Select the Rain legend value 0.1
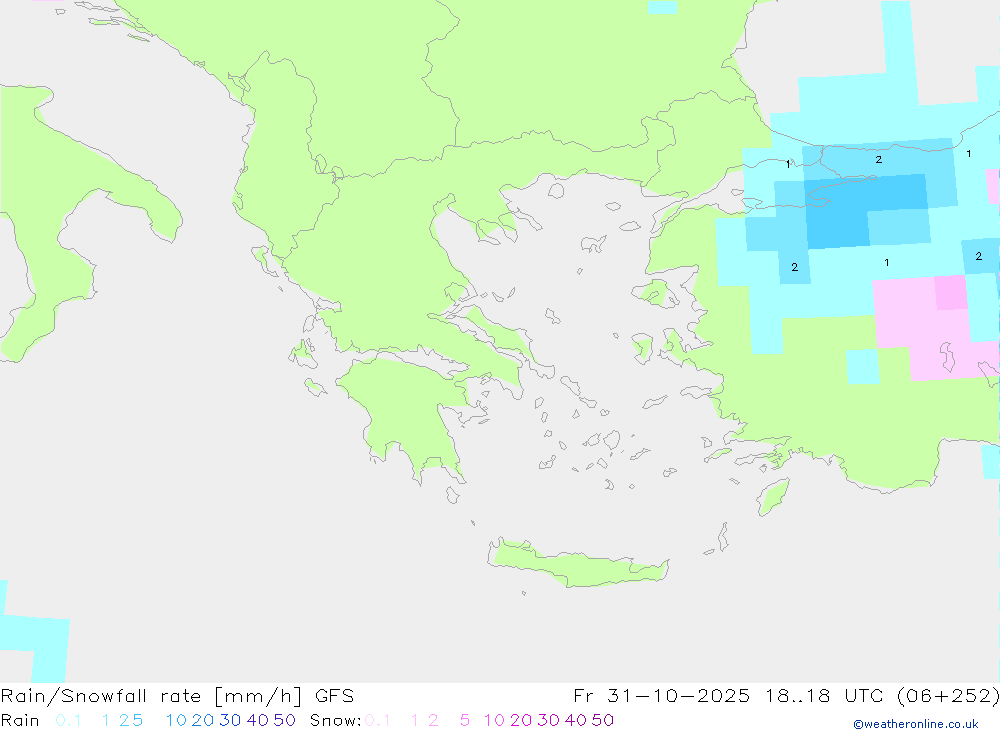1000x733 pixels. 68,720
